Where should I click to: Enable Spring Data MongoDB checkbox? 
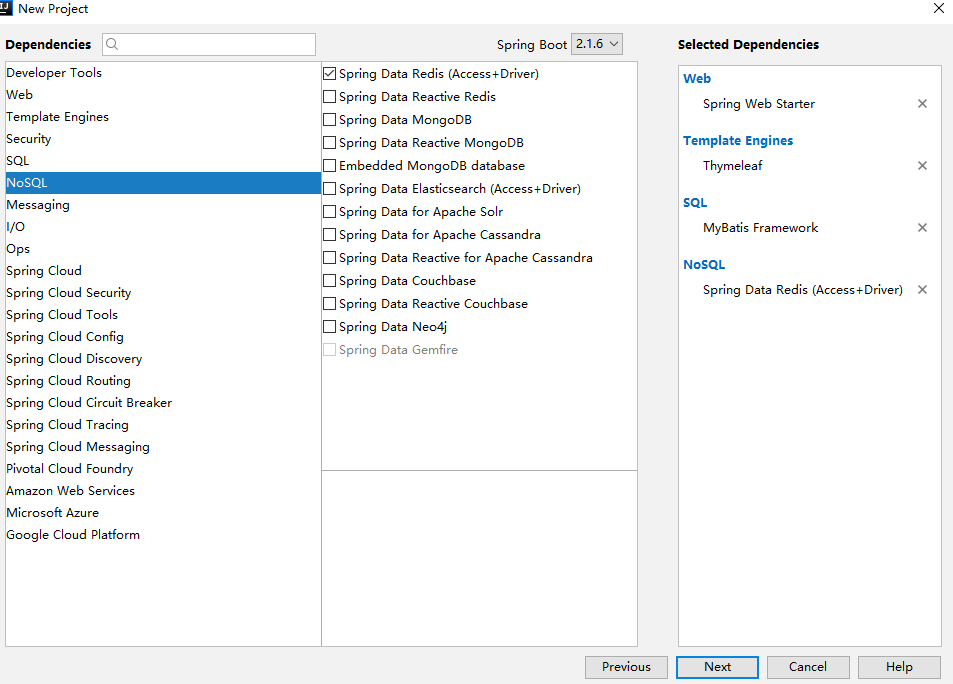point(329,120)
